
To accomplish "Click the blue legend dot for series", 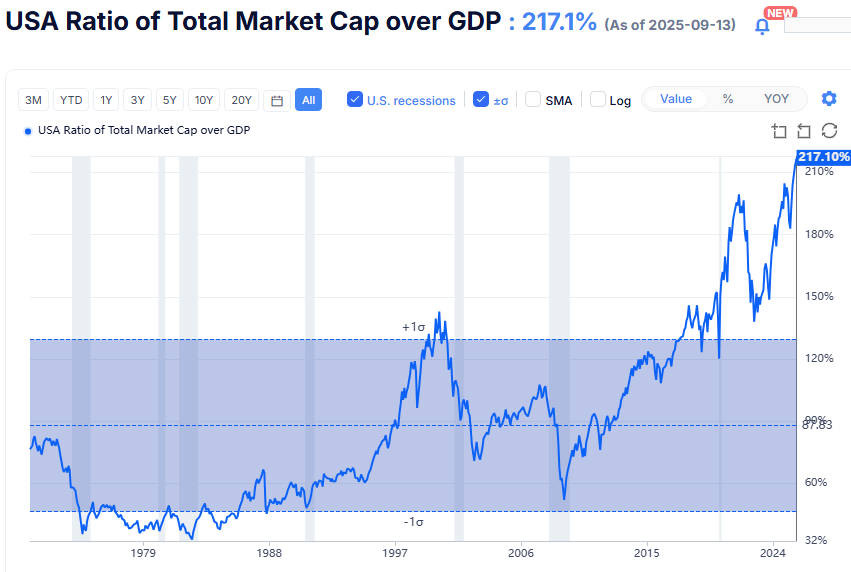I will point(27,131).
